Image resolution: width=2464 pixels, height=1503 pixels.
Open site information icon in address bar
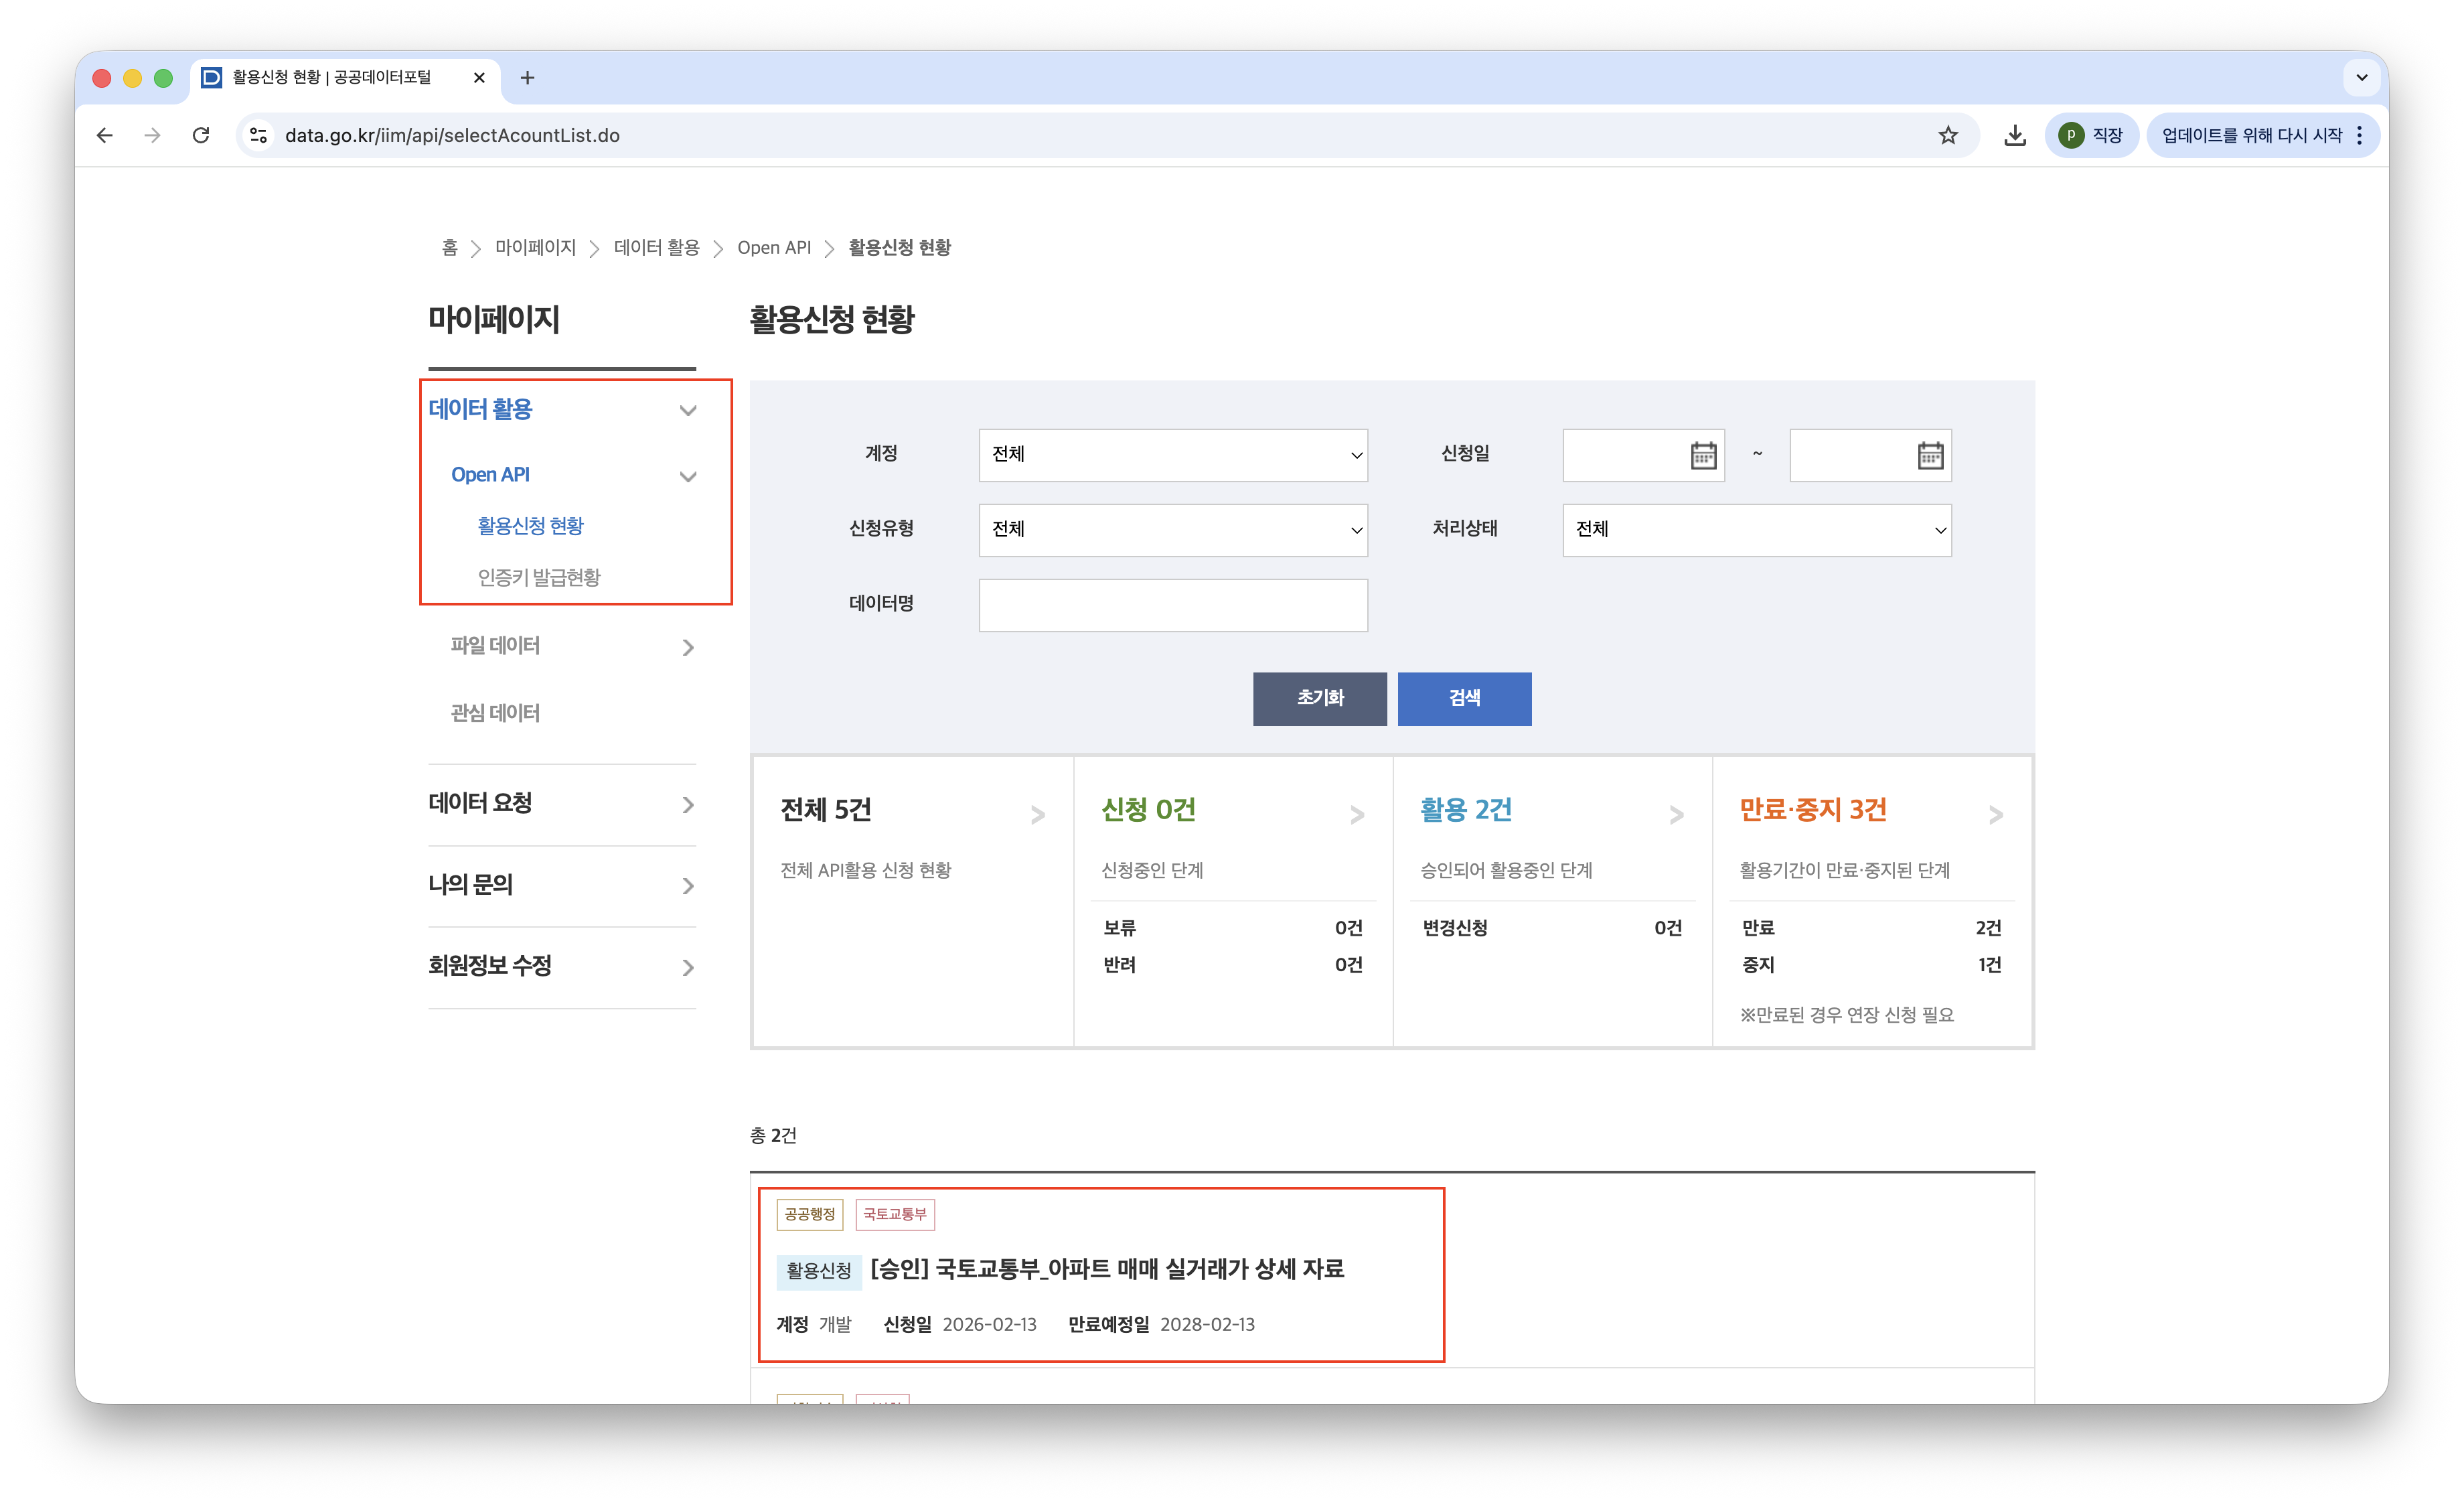click(259, 135)
